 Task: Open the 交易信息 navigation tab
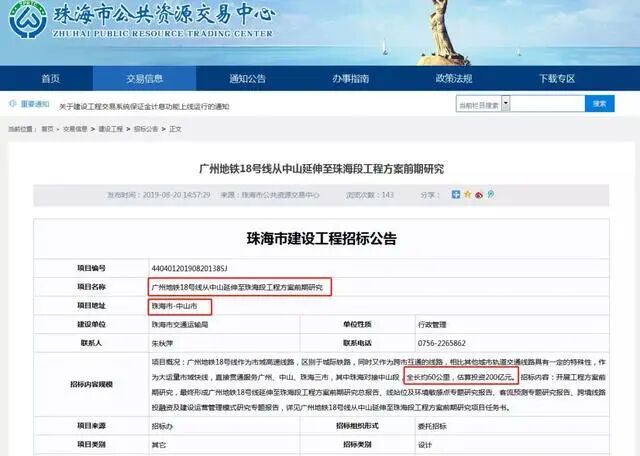144,78
